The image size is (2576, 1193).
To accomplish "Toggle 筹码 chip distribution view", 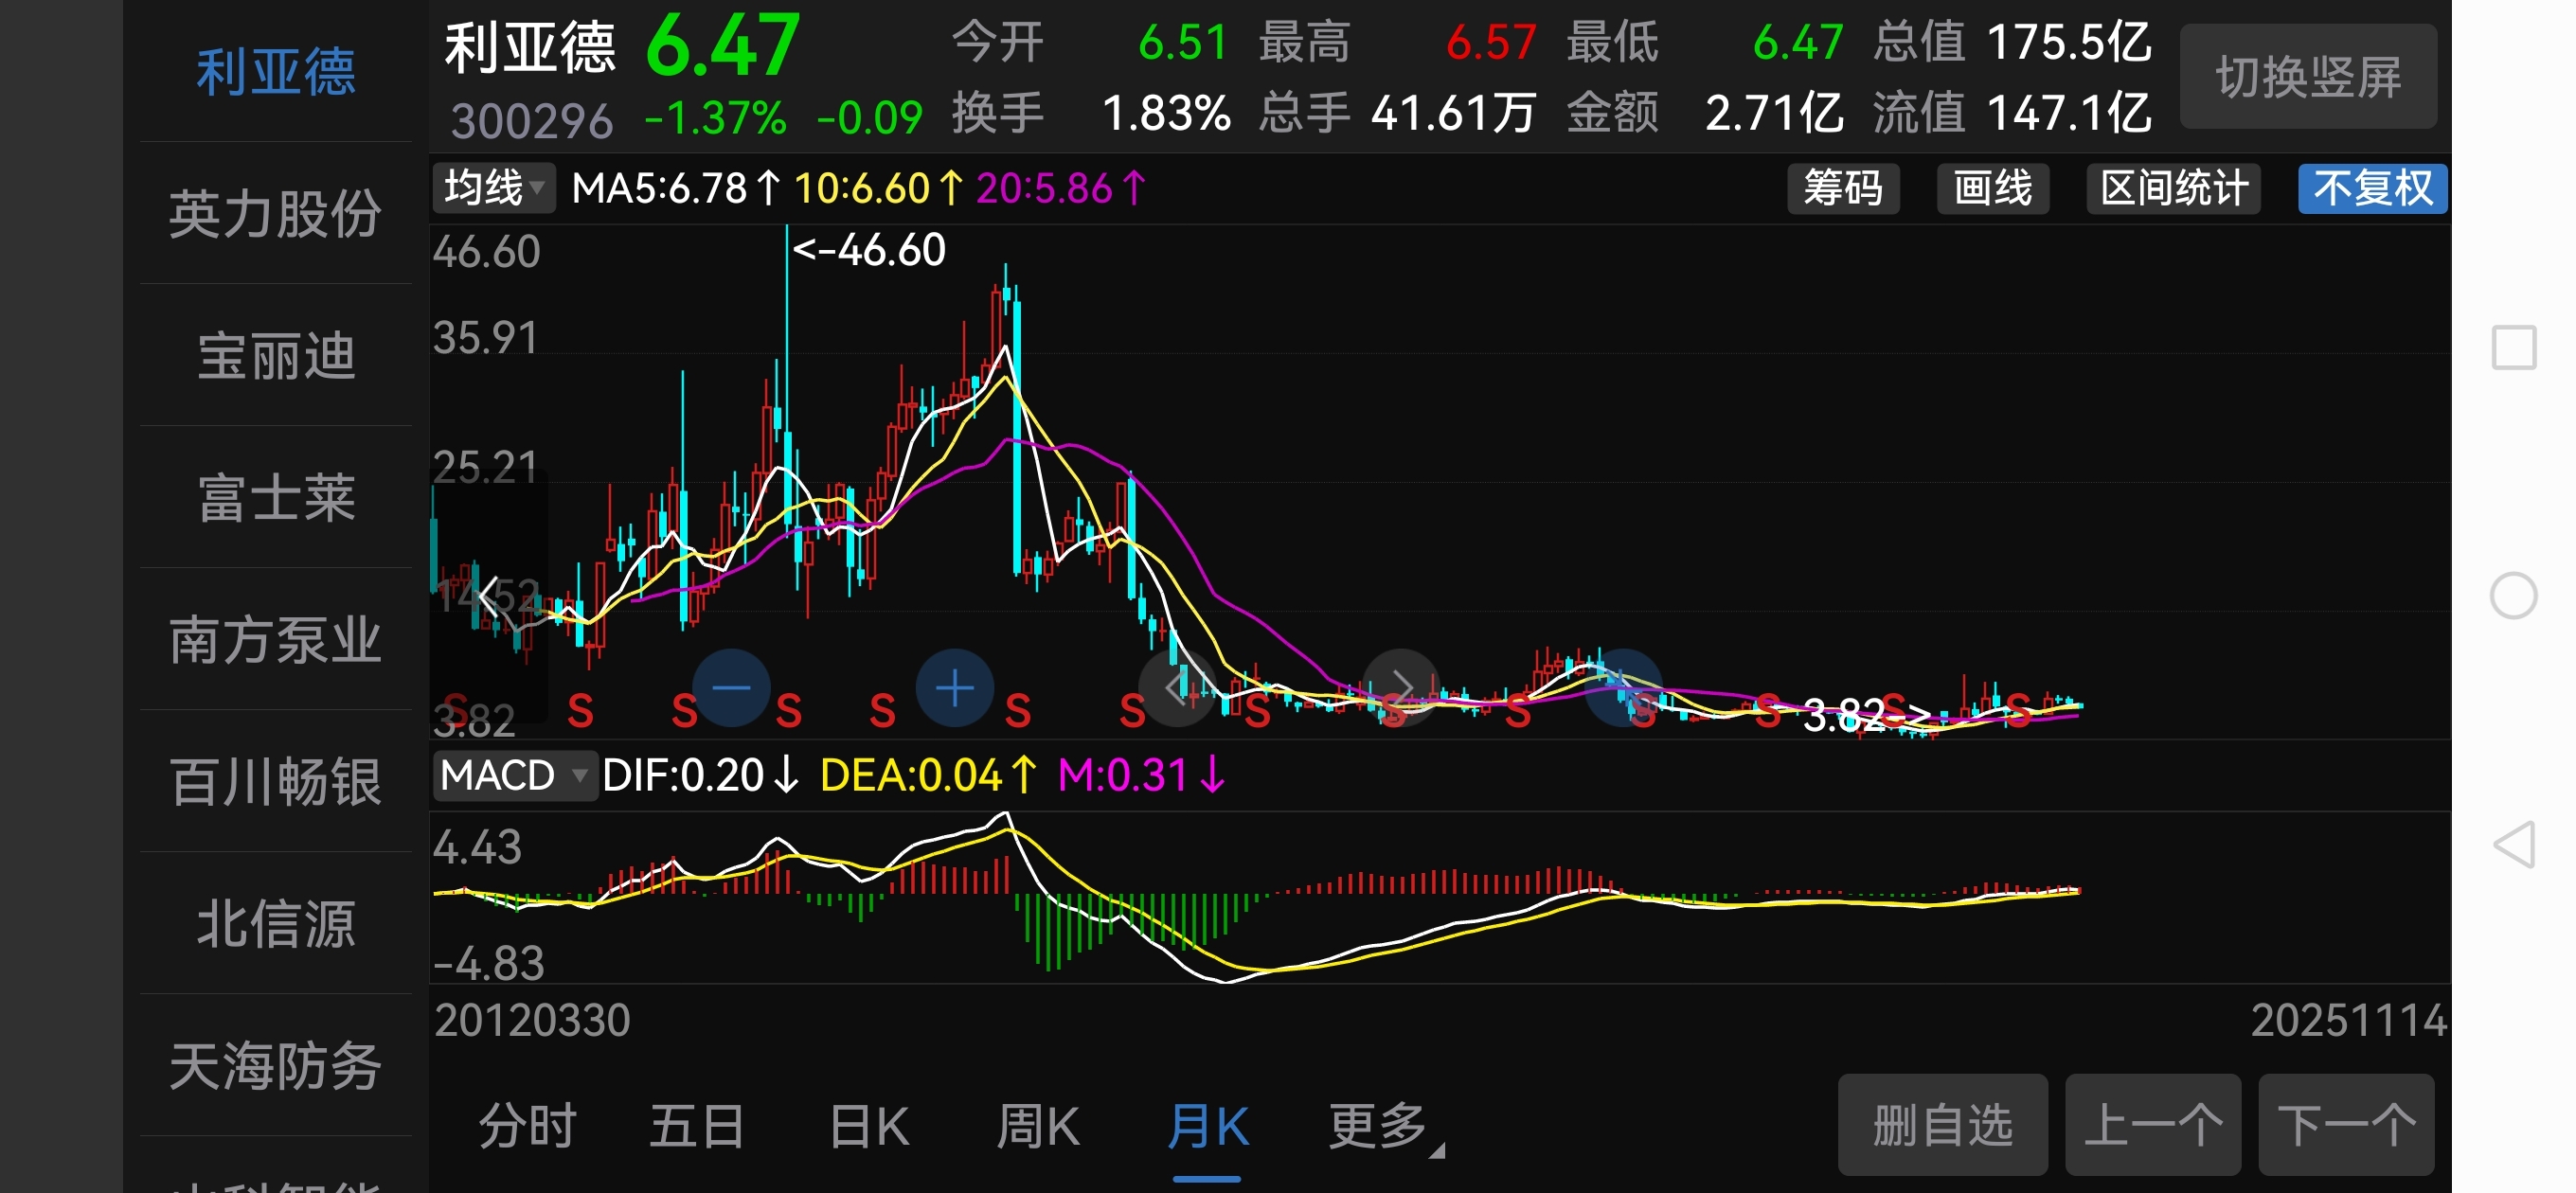I will coord(1842,189).
